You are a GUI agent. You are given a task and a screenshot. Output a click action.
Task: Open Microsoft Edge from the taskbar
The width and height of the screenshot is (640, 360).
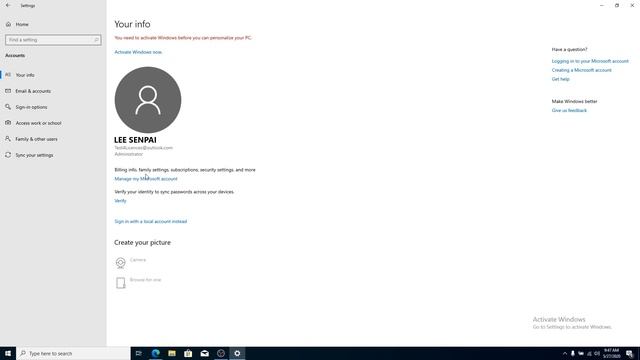click(x=156, y=353)
